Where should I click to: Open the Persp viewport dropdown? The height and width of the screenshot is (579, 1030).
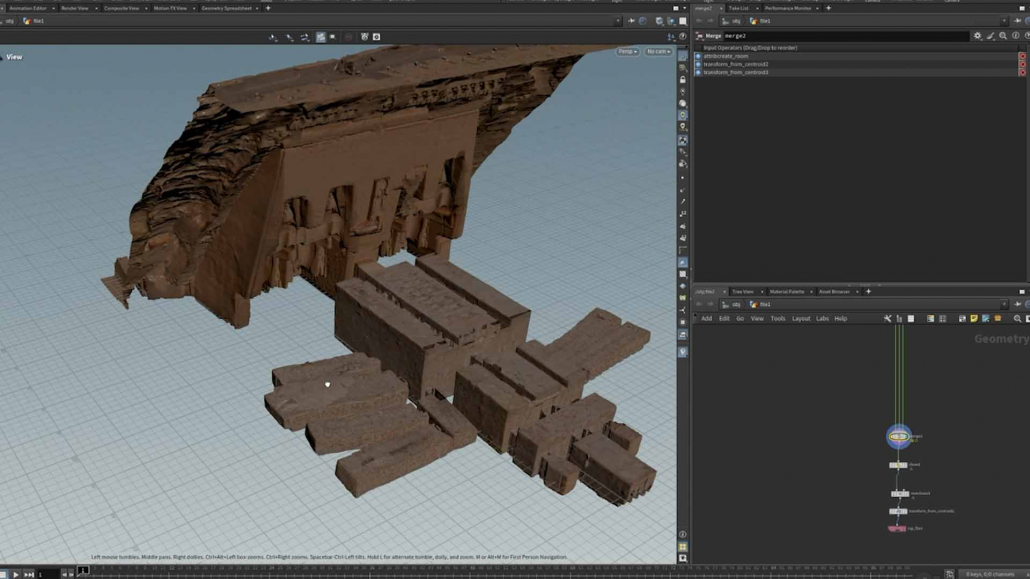pyautogui.click(x=627, y=51)
